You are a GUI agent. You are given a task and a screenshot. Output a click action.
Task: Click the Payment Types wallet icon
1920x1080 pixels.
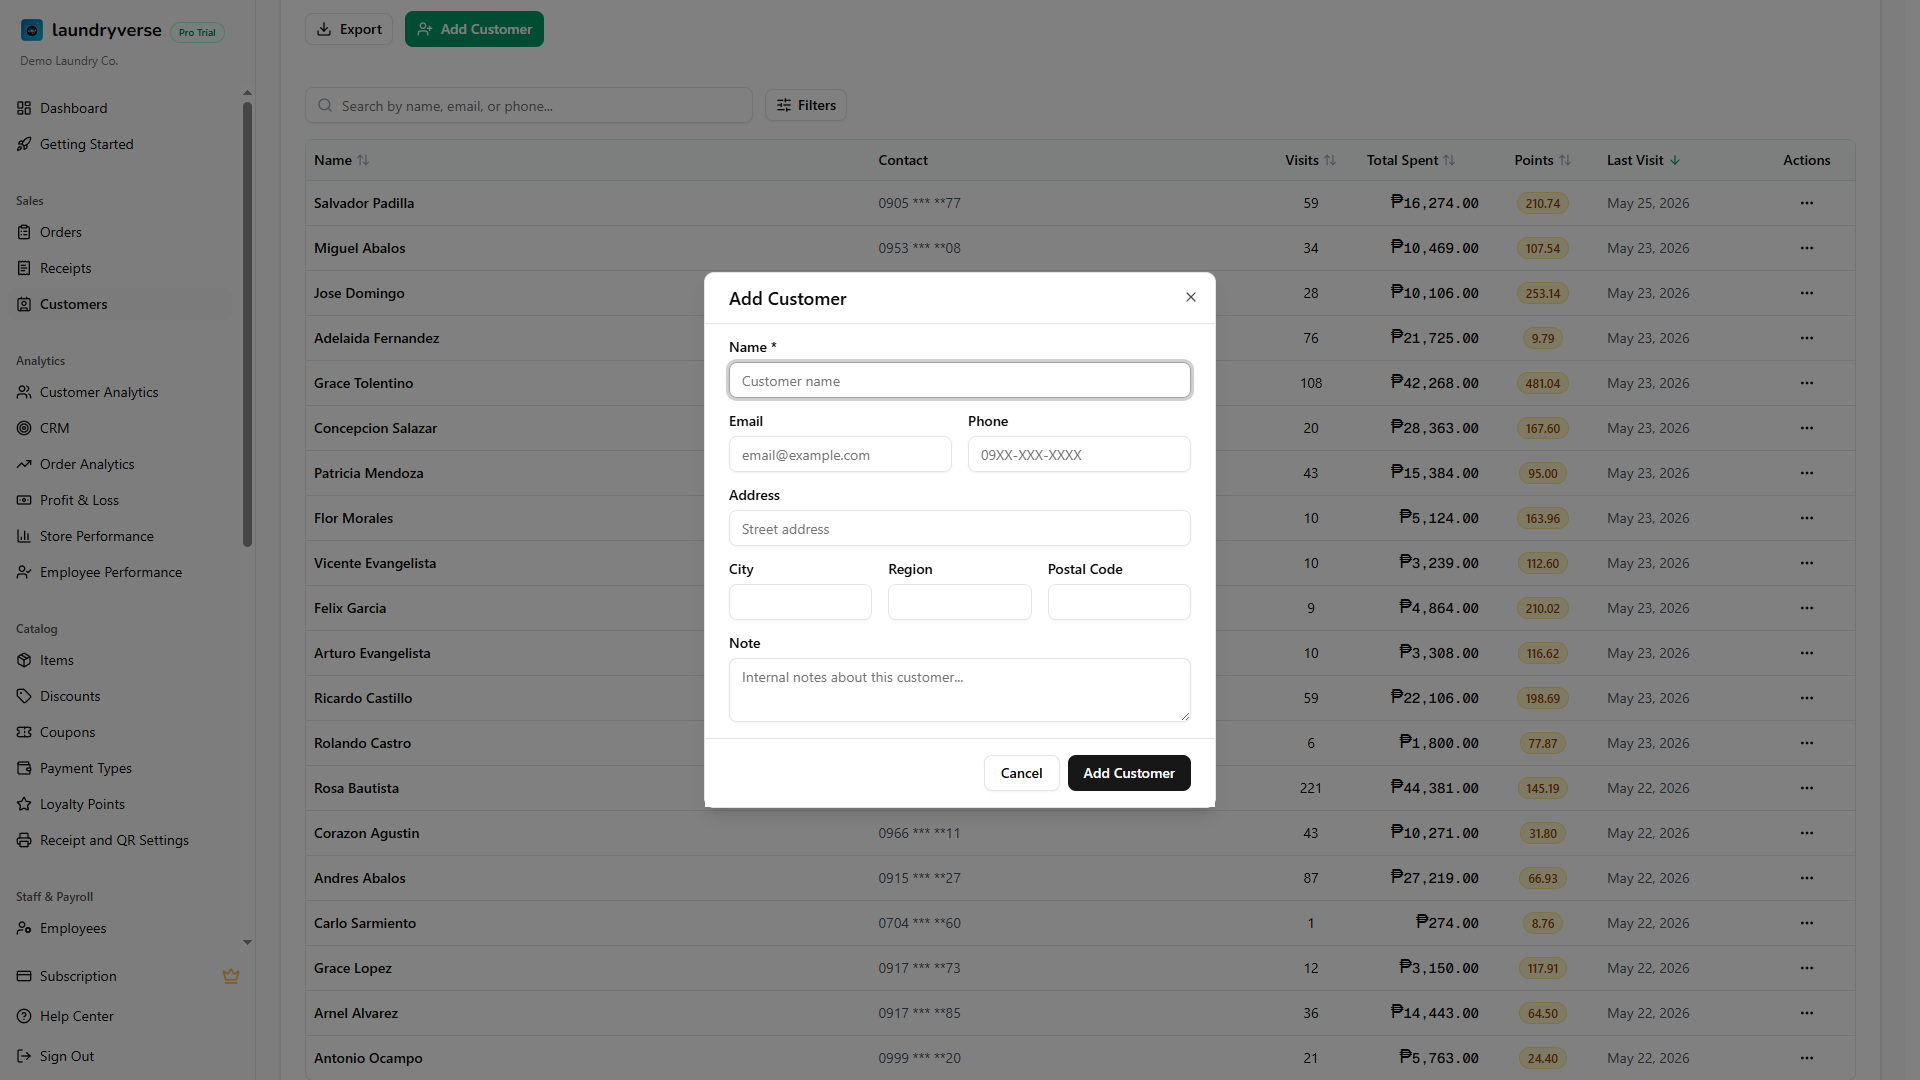(x=24, y=768)
